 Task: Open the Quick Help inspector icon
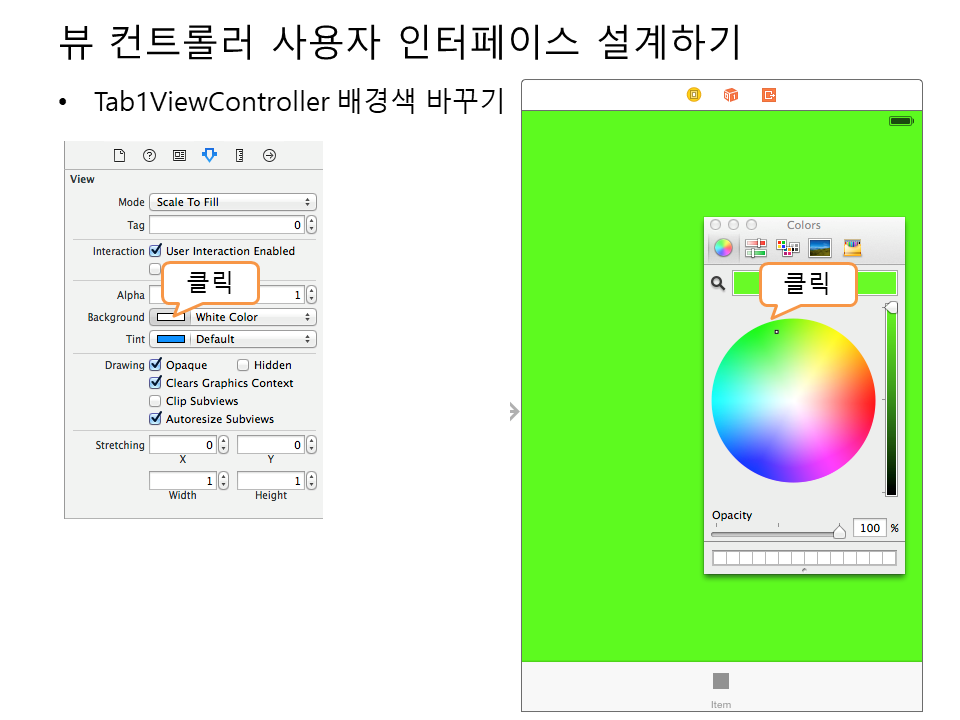[x=149, y=155]
